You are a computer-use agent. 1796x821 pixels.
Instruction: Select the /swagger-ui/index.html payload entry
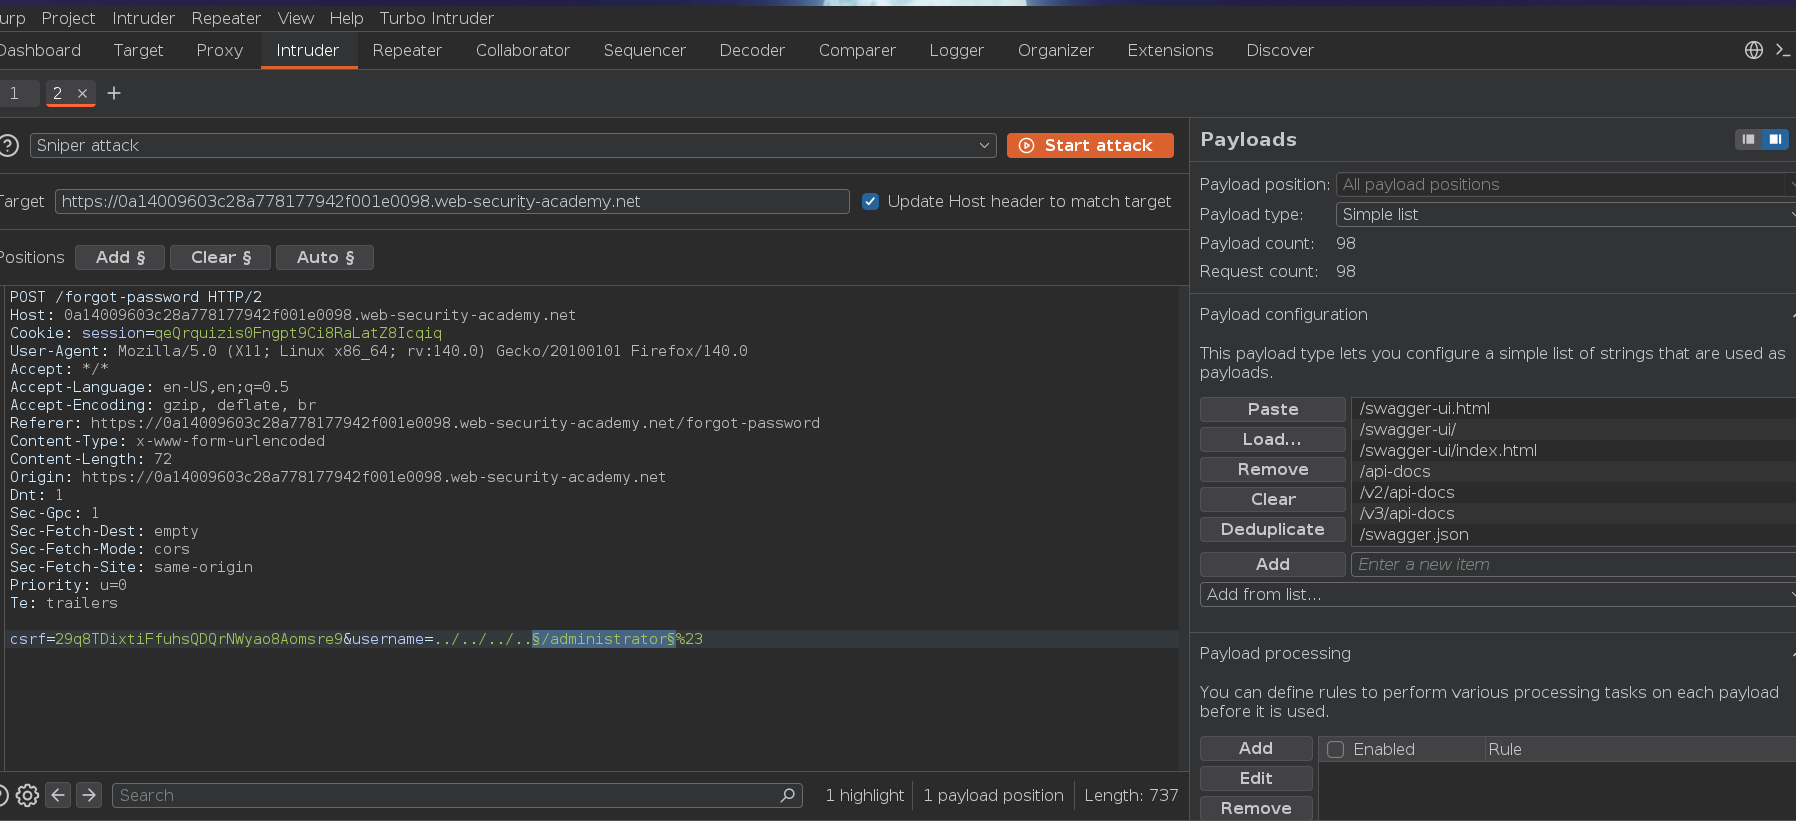click(1574, 450)
